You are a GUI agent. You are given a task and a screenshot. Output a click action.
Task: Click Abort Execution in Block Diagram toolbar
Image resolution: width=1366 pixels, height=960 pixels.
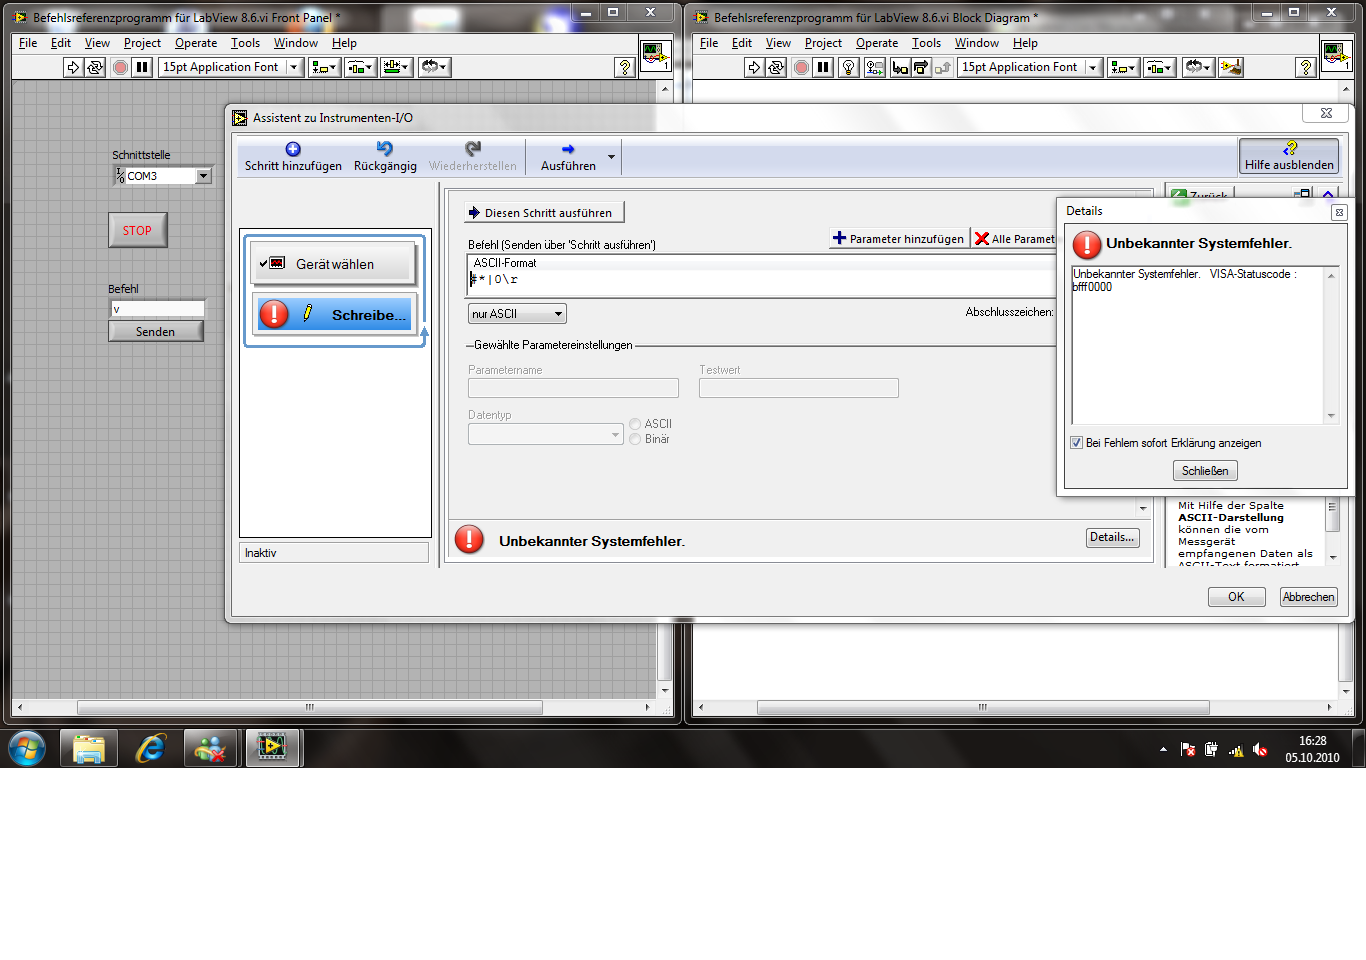coord(801,67)
